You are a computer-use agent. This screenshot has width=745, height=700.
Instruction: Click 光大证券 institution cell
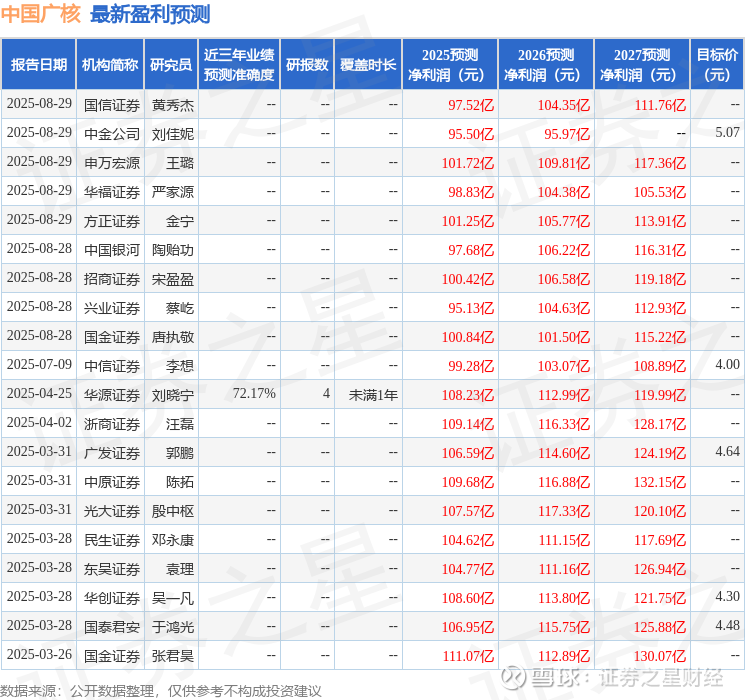tap(112, 511)
